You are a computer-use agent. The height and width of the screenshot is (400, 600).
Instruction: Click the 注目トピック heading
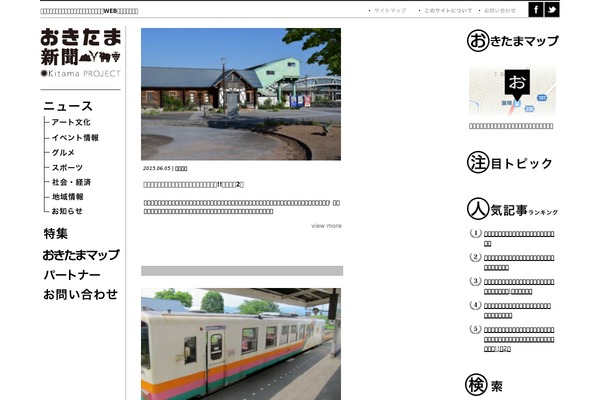pos(510,163)
